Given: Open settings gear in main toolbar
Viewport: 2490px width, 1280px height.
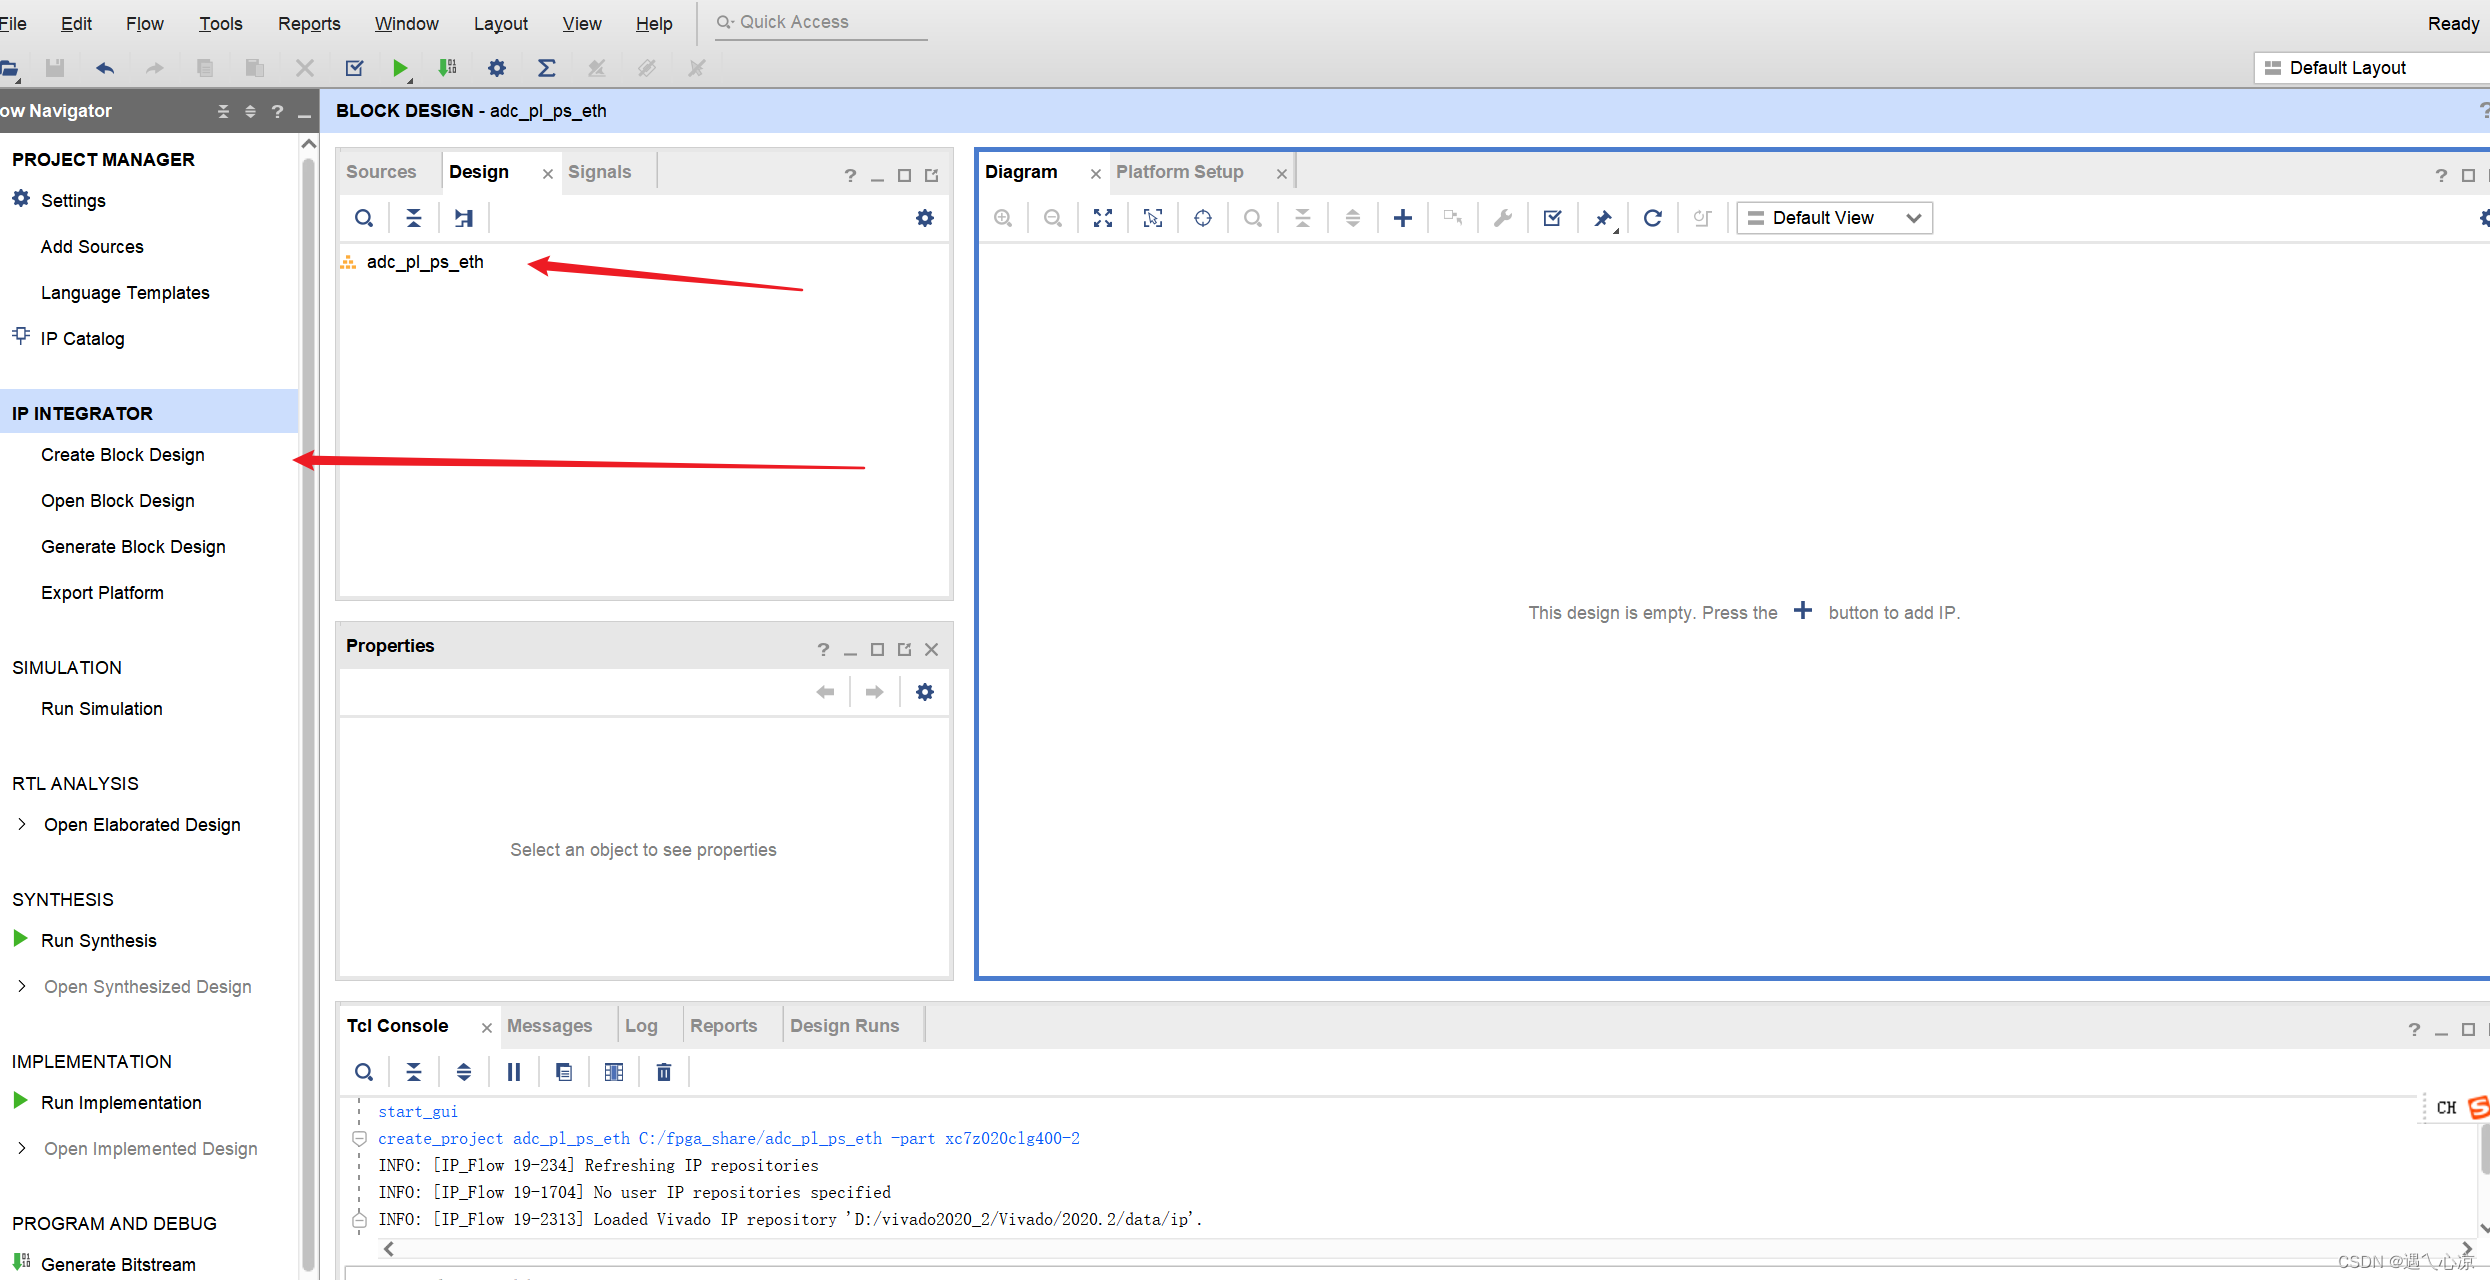Looking at the screenshot, I should point(497,68).
